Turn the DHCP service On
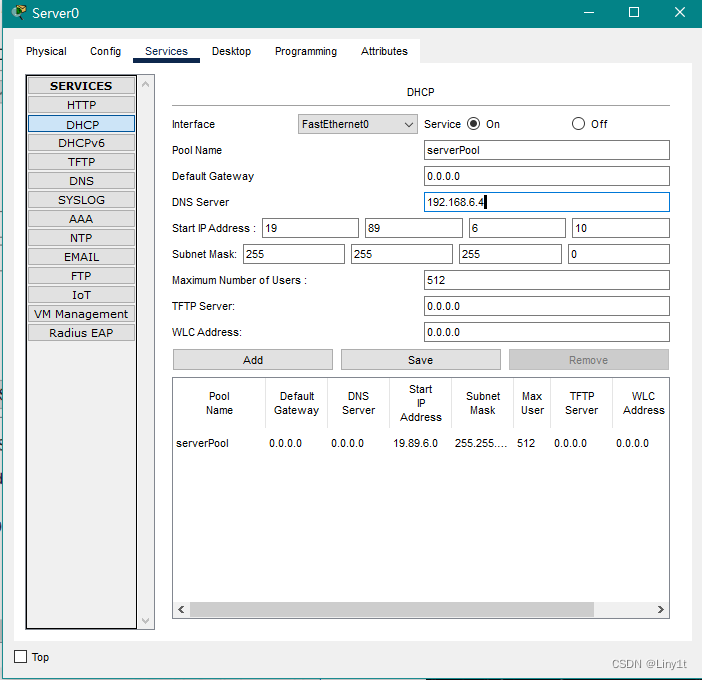Screen dimensions: 702x680 tap(473, 124)
